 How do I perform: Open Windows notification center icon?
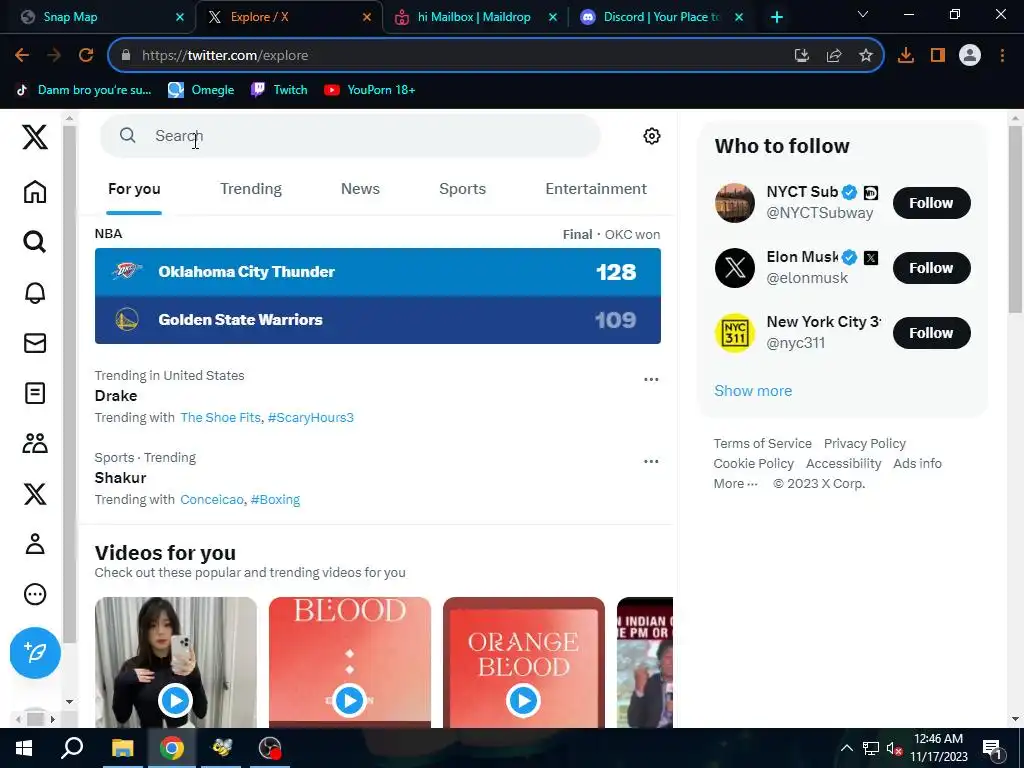(992, 749)
